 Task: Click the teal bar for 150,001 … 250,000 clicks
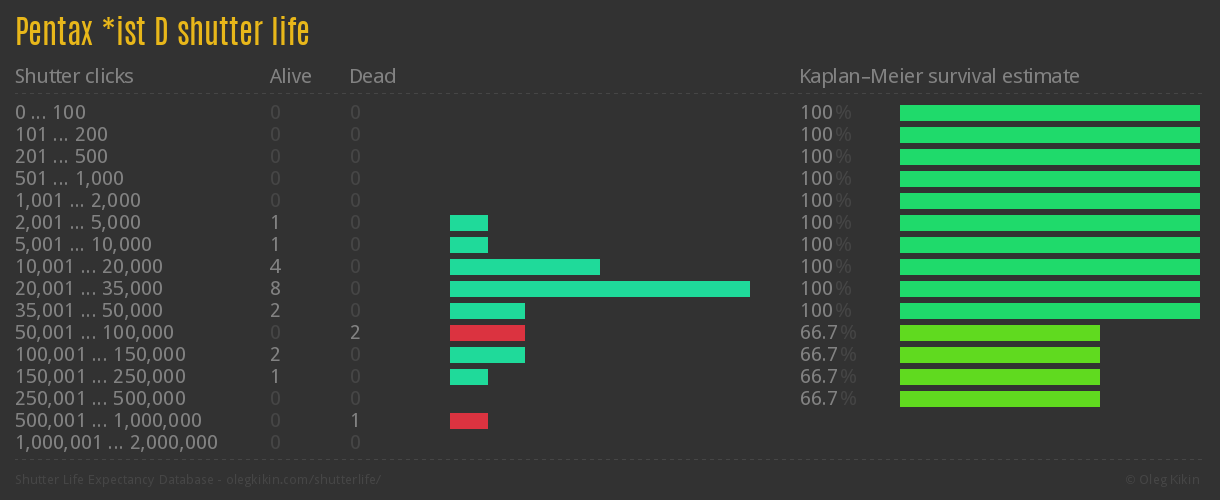(468, 377)
